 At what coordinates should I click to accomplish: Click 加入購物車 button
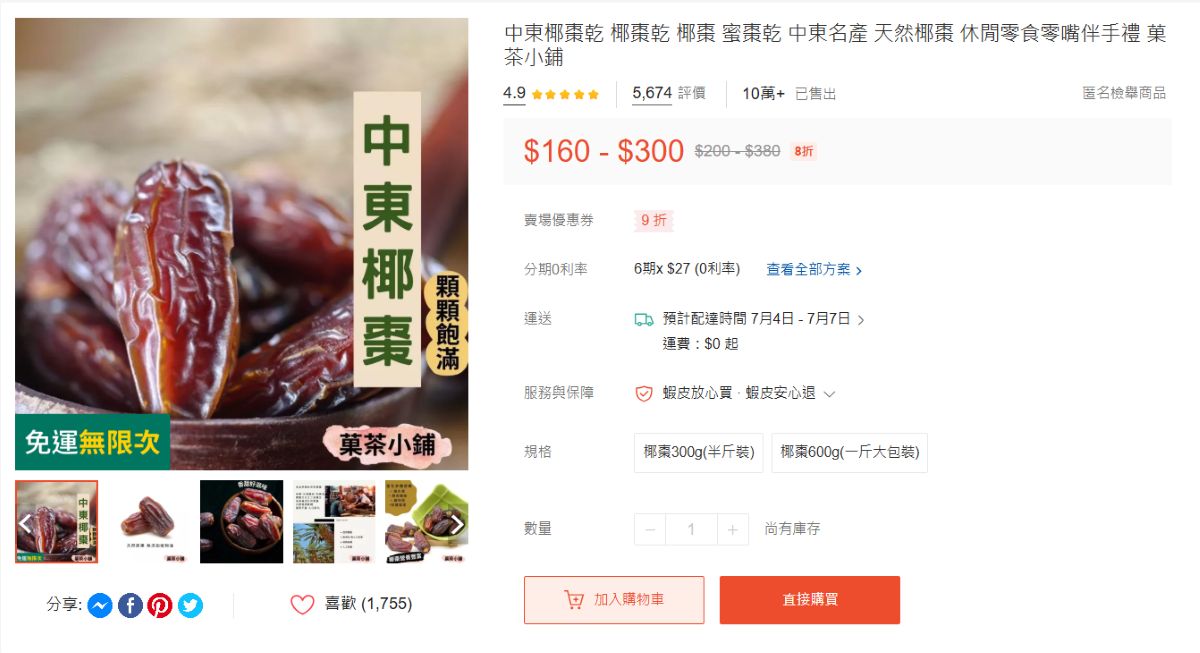[x=614, y=600]
